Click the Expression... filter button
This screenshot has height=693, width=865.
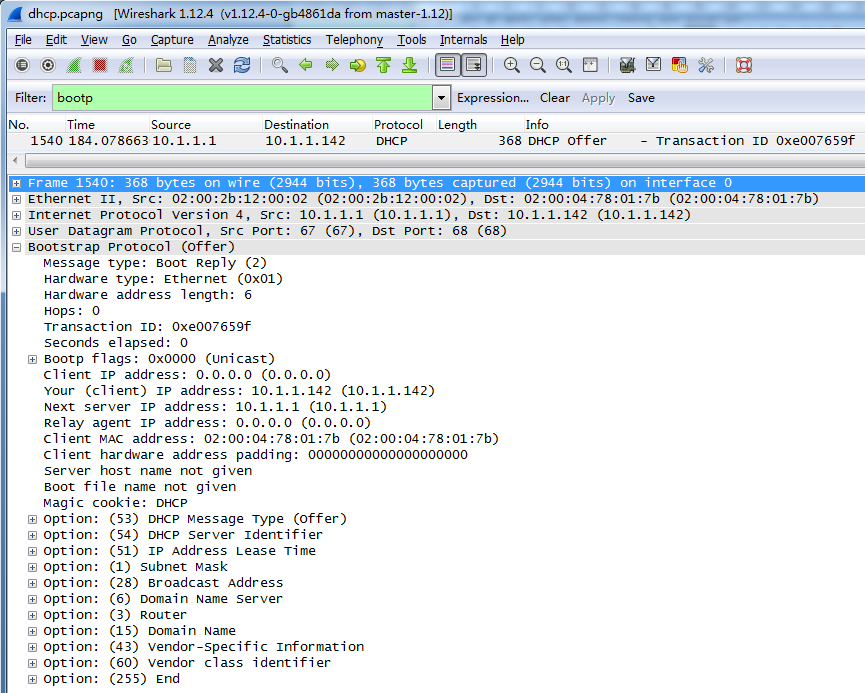493,98
